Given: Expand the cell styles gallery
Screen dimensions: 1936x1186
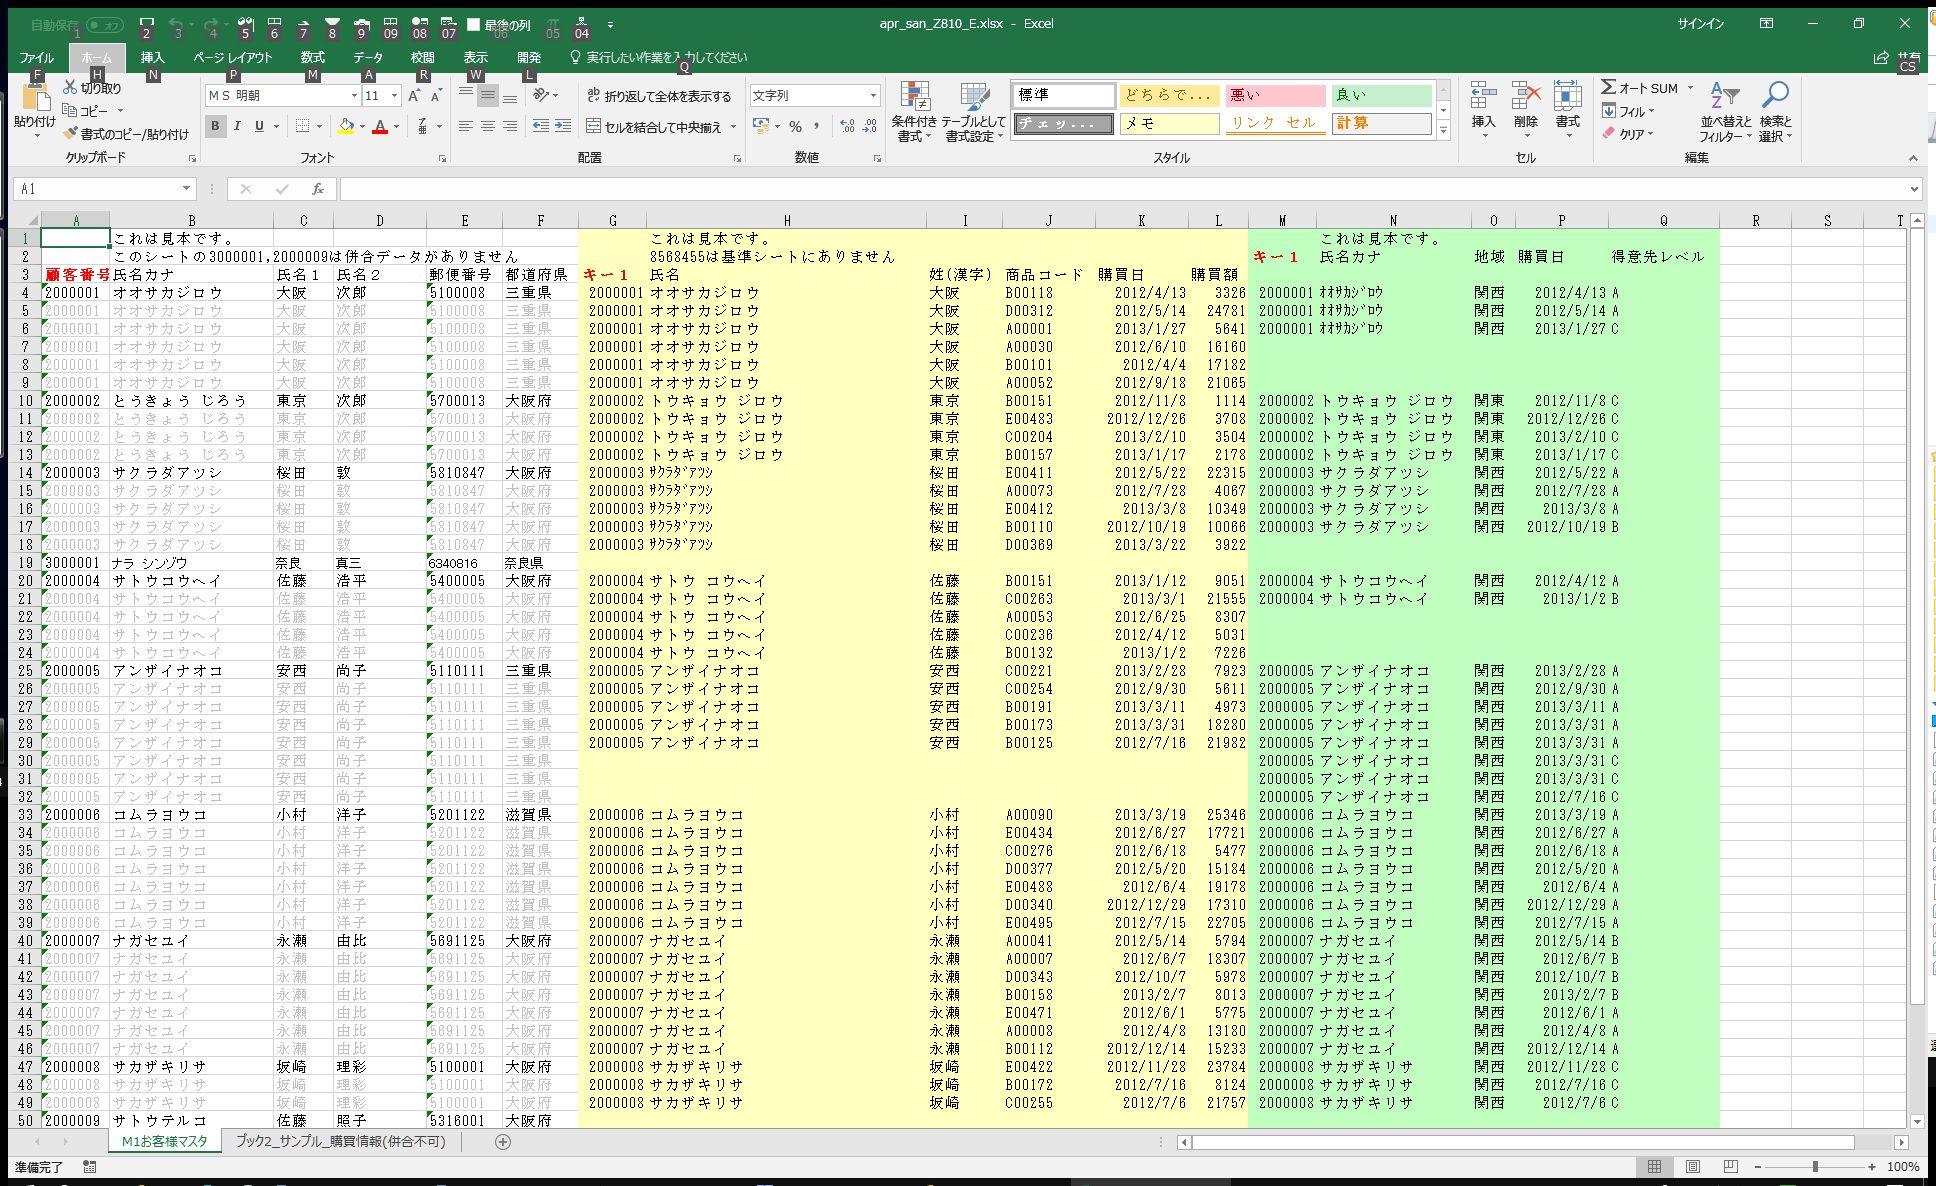Looking at the screenshot, I should tap(1443, 130).
